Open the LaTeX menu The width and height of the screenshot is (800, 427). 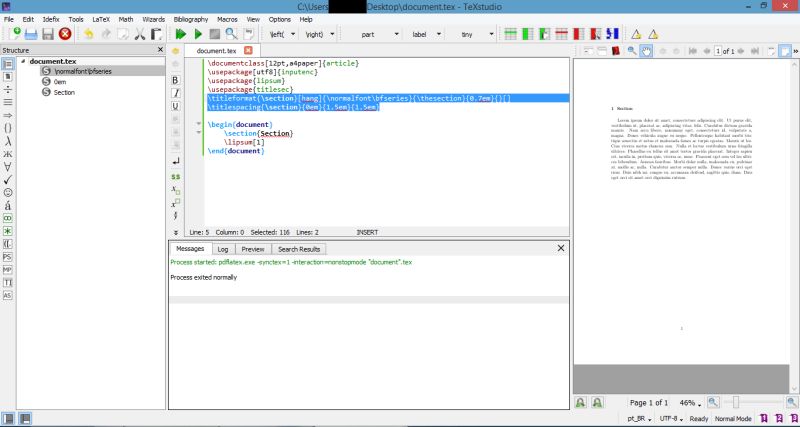point(101,19)
